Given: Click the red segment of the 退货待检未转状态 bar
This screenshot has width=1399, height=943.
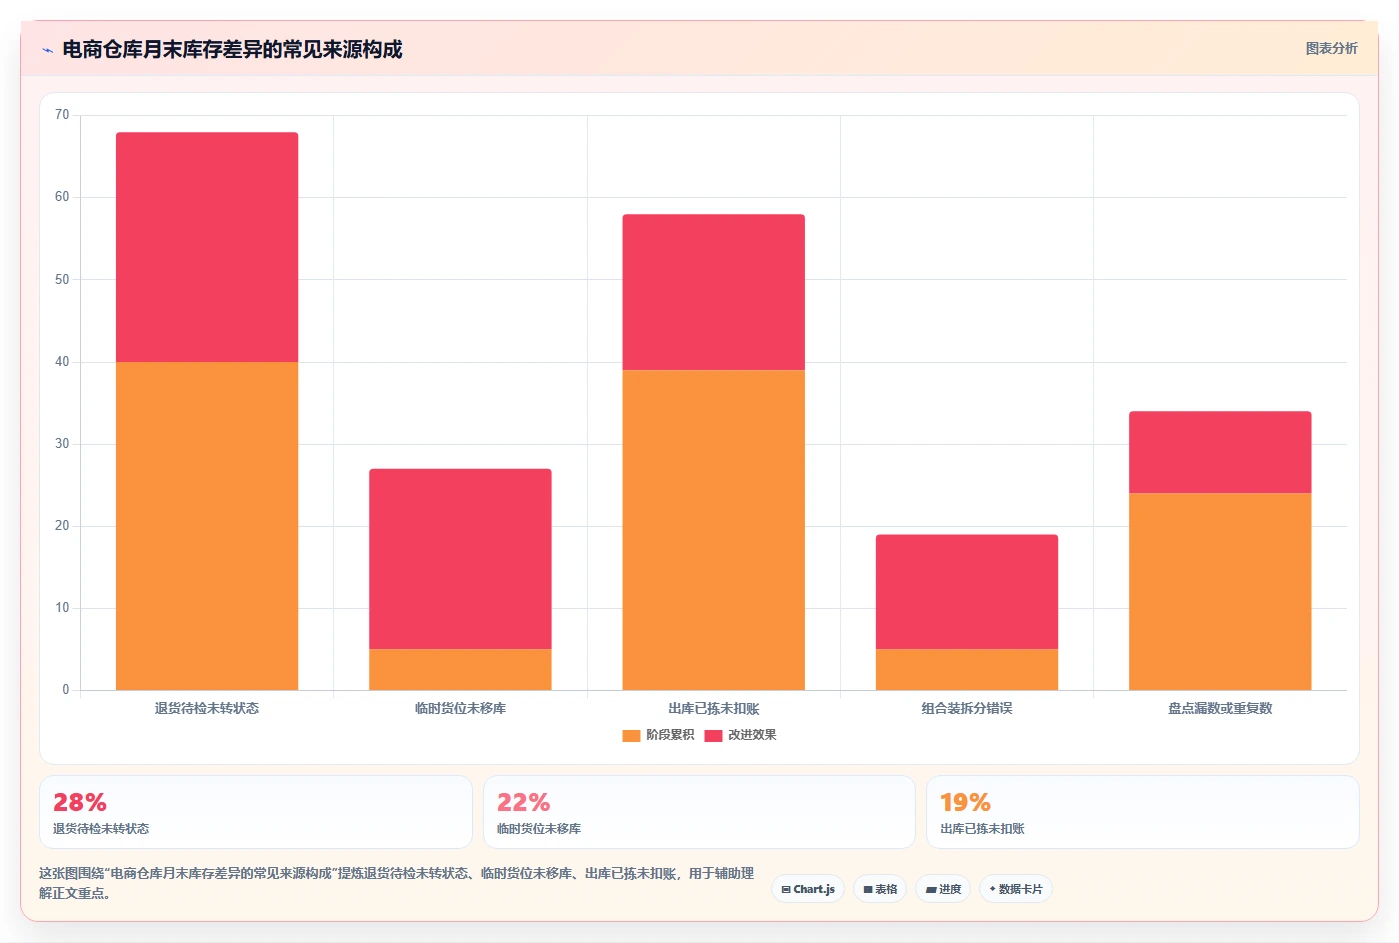Looking at the screenshot, I should click(x=207, y=247).
